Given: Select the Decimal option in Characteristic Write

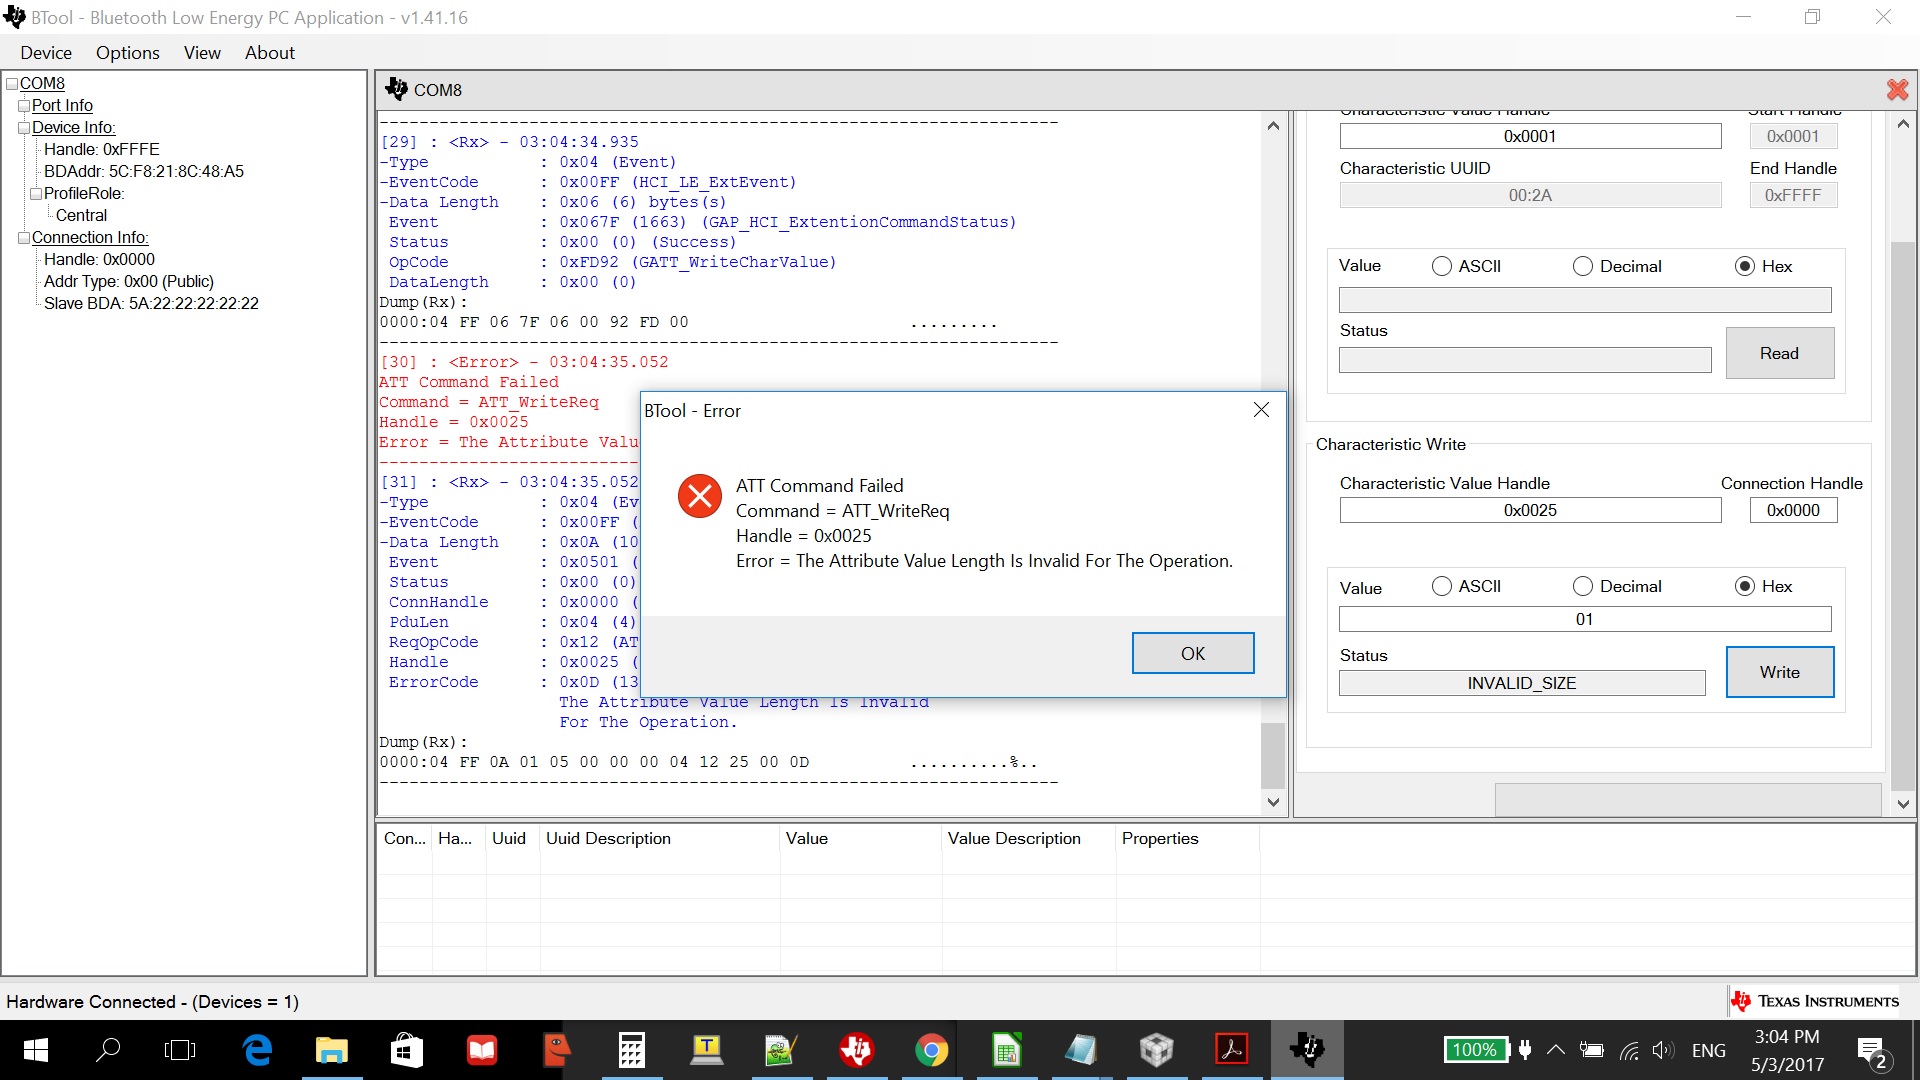Looking at the screenshot, I should 1582,587.
